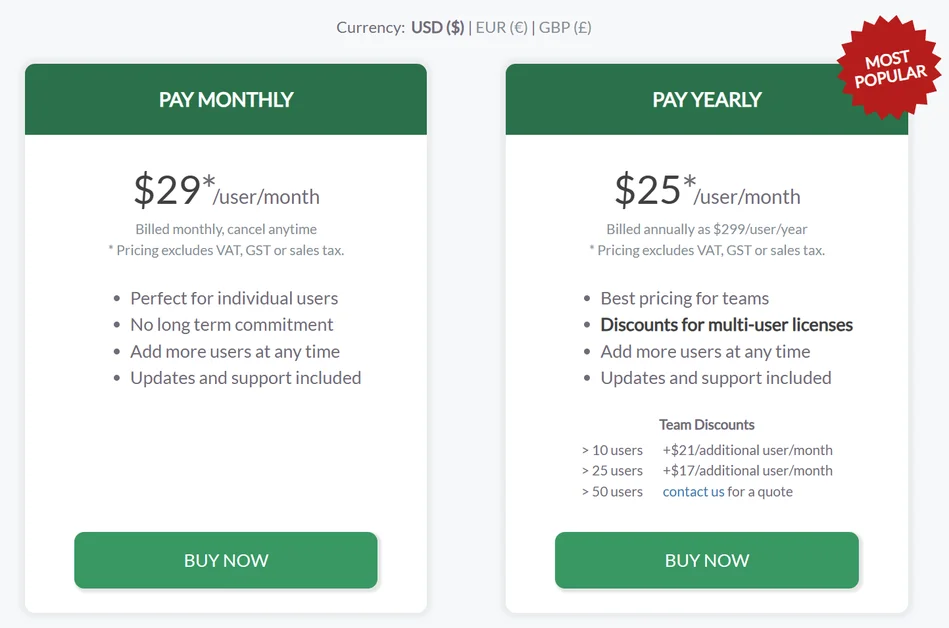The image size is (949, 628).
Task: Switch currency to GBP (£)
Action: click(565, 27)
